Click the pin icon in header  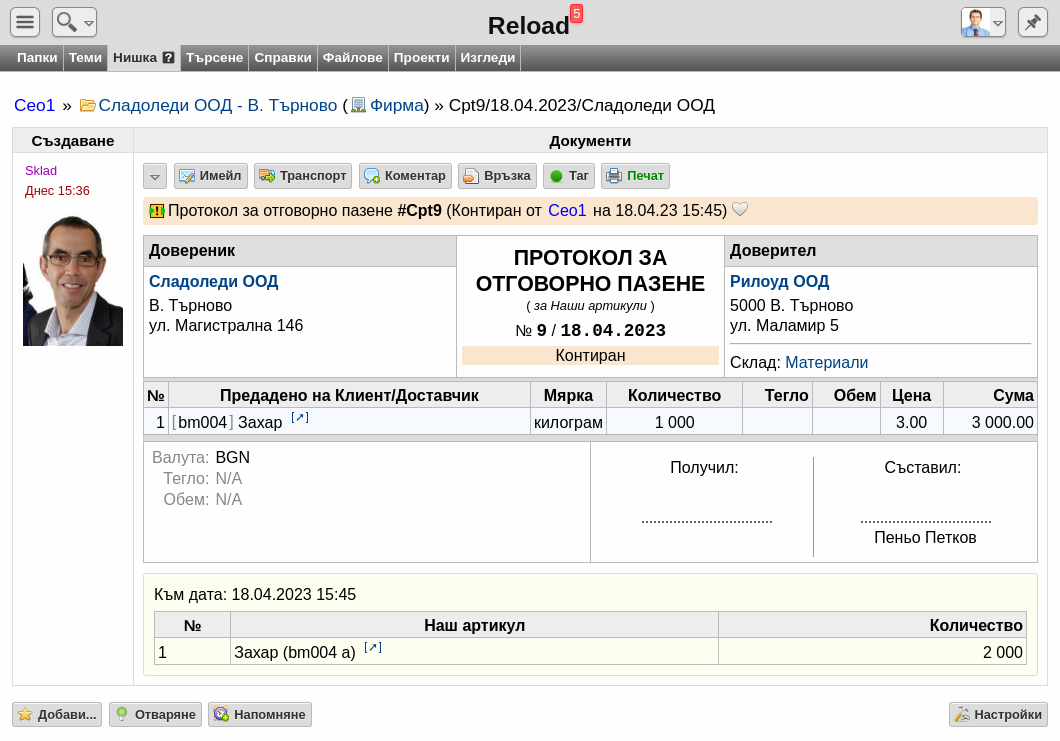pyautogui.click(x=1032, y=22)
